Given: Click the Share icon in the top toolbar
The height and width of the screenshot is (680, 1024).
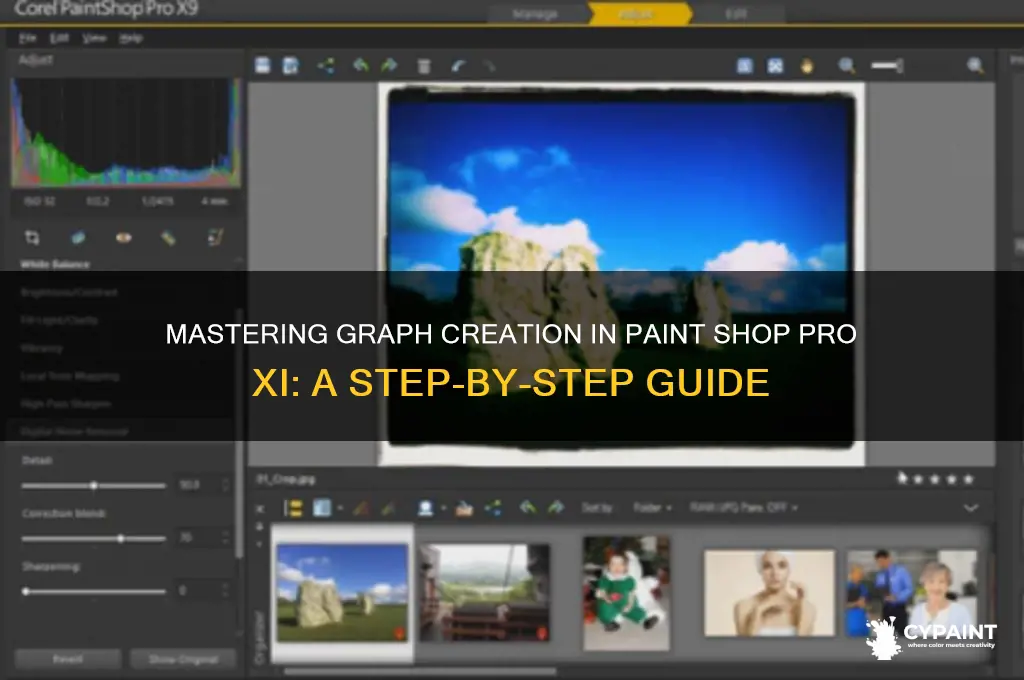Looking at the screenshot, I should (325, 65).
